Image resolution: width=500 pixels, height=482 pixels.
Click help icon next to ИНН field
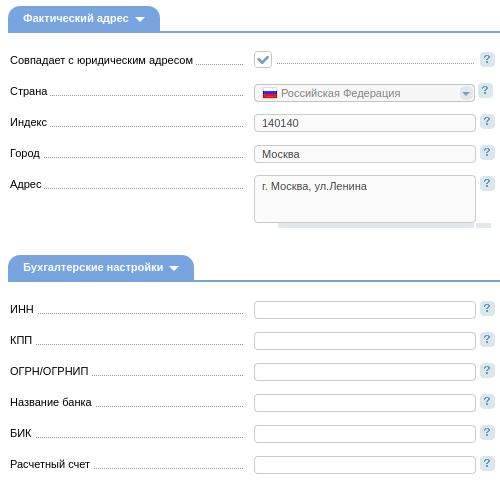487,309
